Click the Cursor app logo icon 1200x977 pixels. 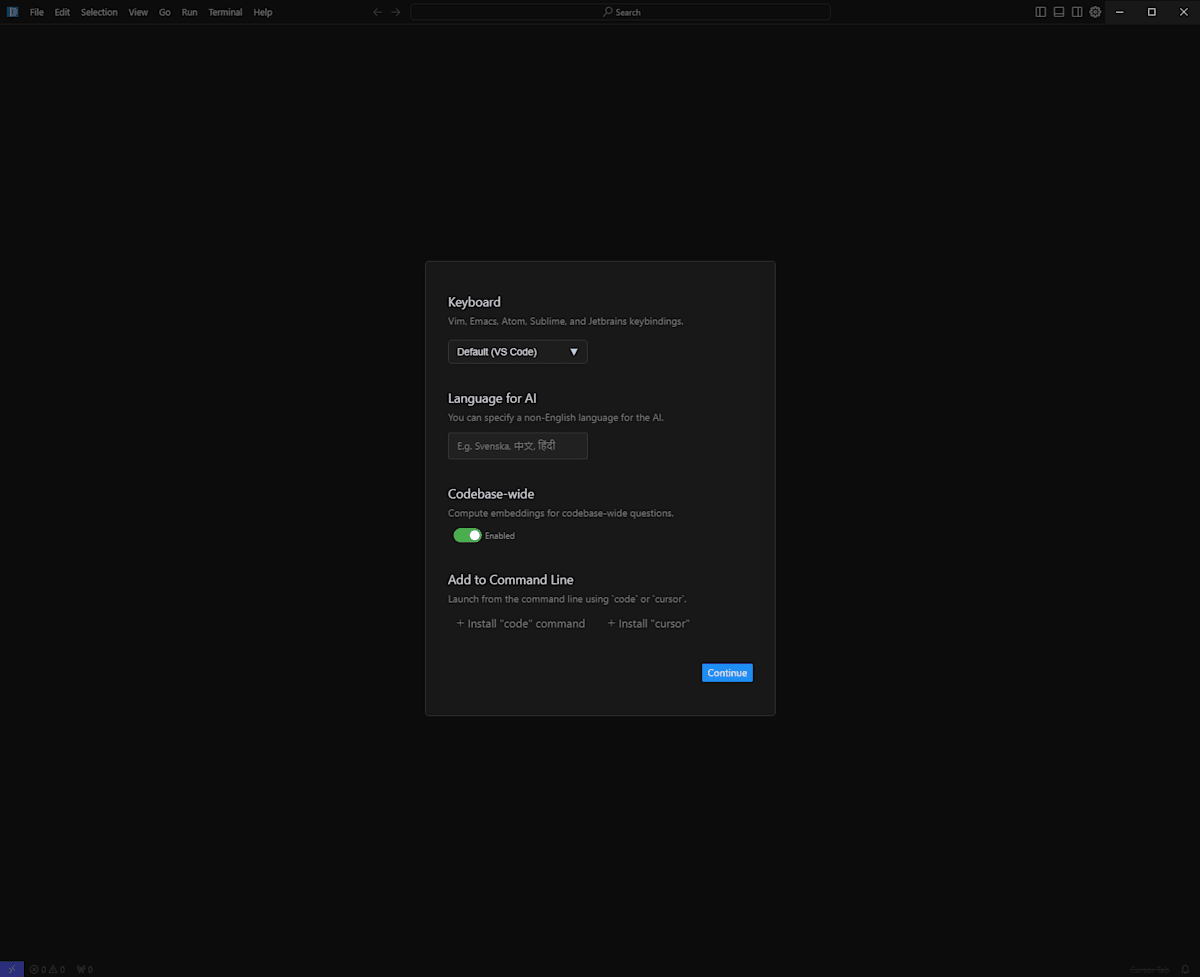(13, 12)
